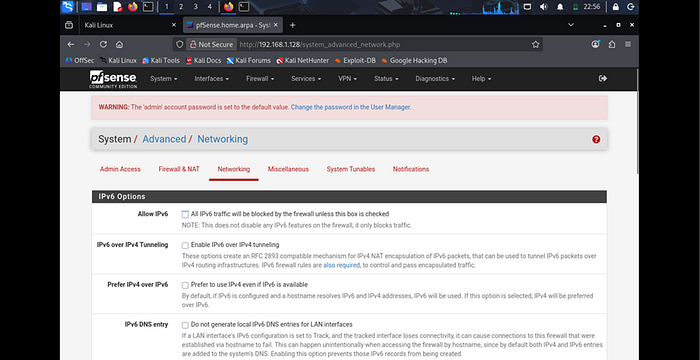Image resolution: width=700 pixels, height=360 pixels.
Task: Expand the VPN menu
Action: point(347,79)
